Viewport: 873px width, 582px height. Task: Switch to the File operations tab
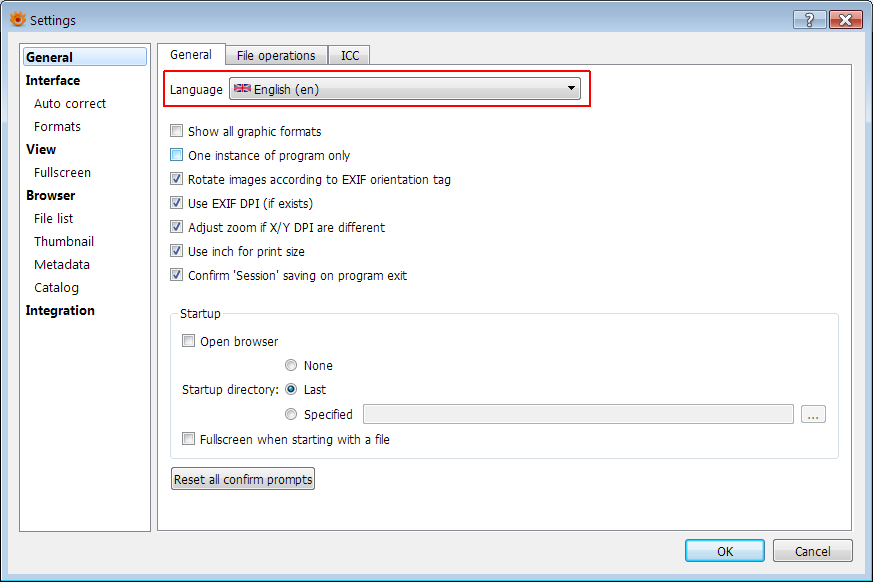pyautogui.click(x=276, y=55)
